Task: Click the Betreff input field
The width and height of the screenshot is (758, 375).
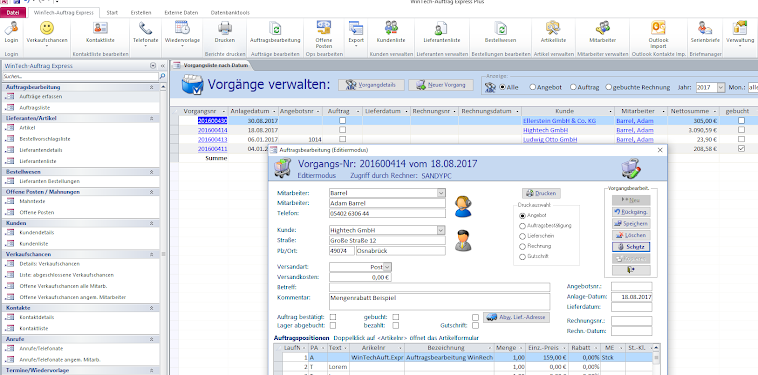Action: [439, 287]
